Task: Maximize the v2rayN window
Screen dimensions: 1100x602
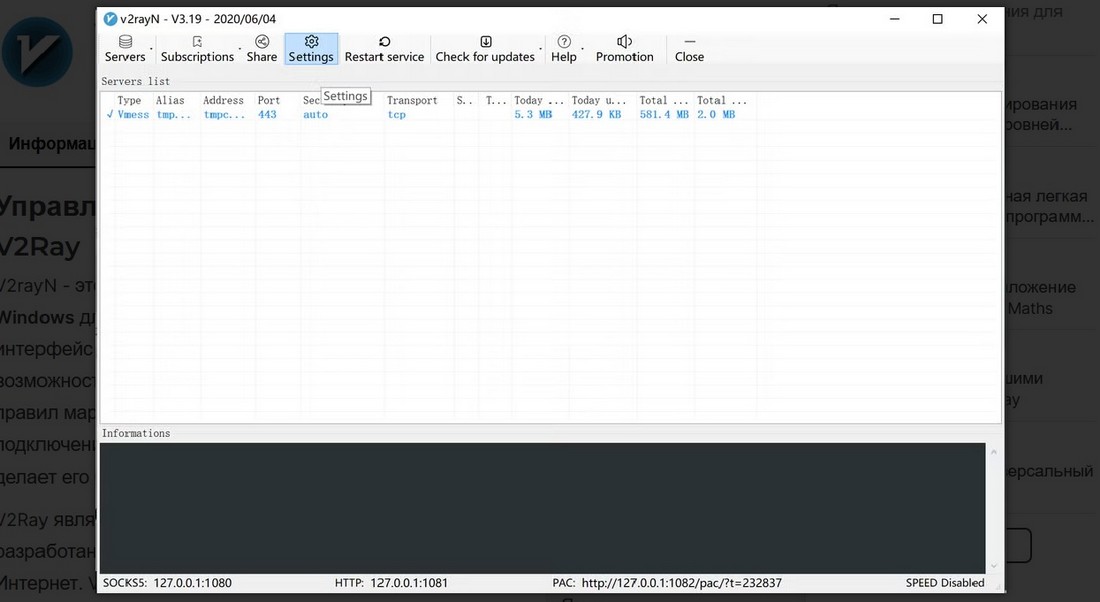Action: click(x=937, y=19)
